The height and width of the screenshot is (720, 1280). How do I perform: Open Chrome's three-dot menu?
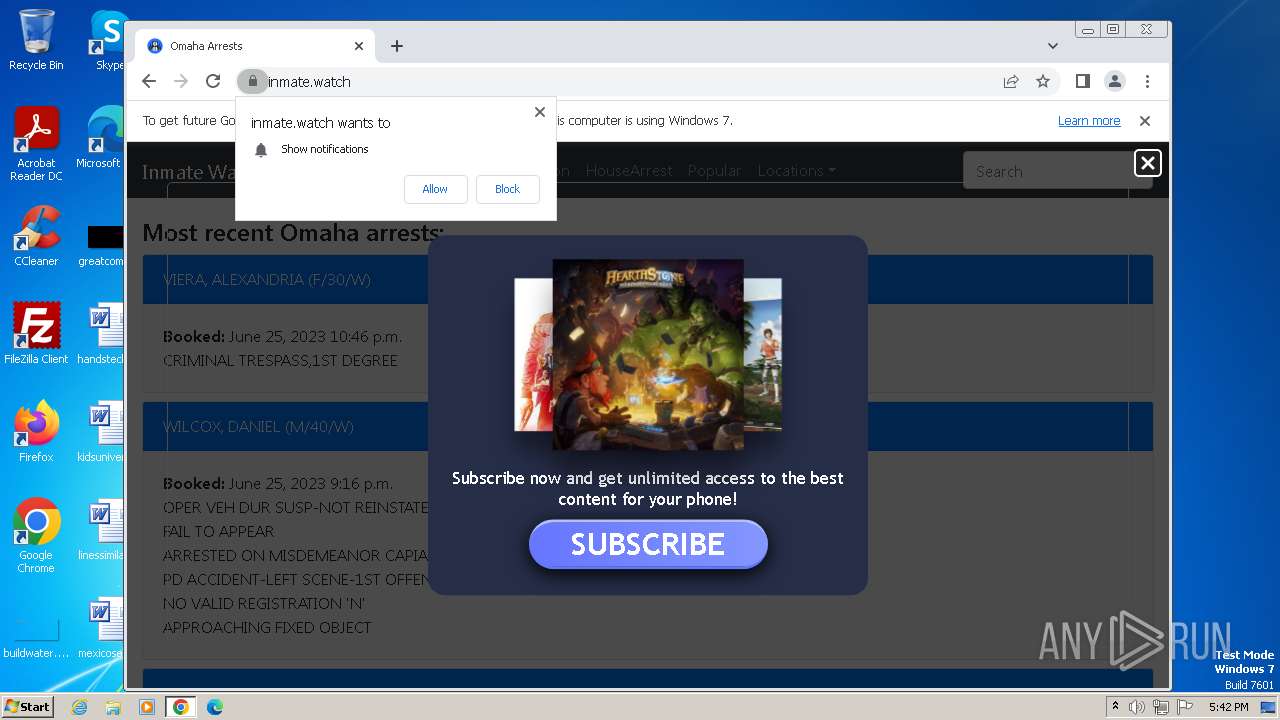click(x=1147, y=82)
